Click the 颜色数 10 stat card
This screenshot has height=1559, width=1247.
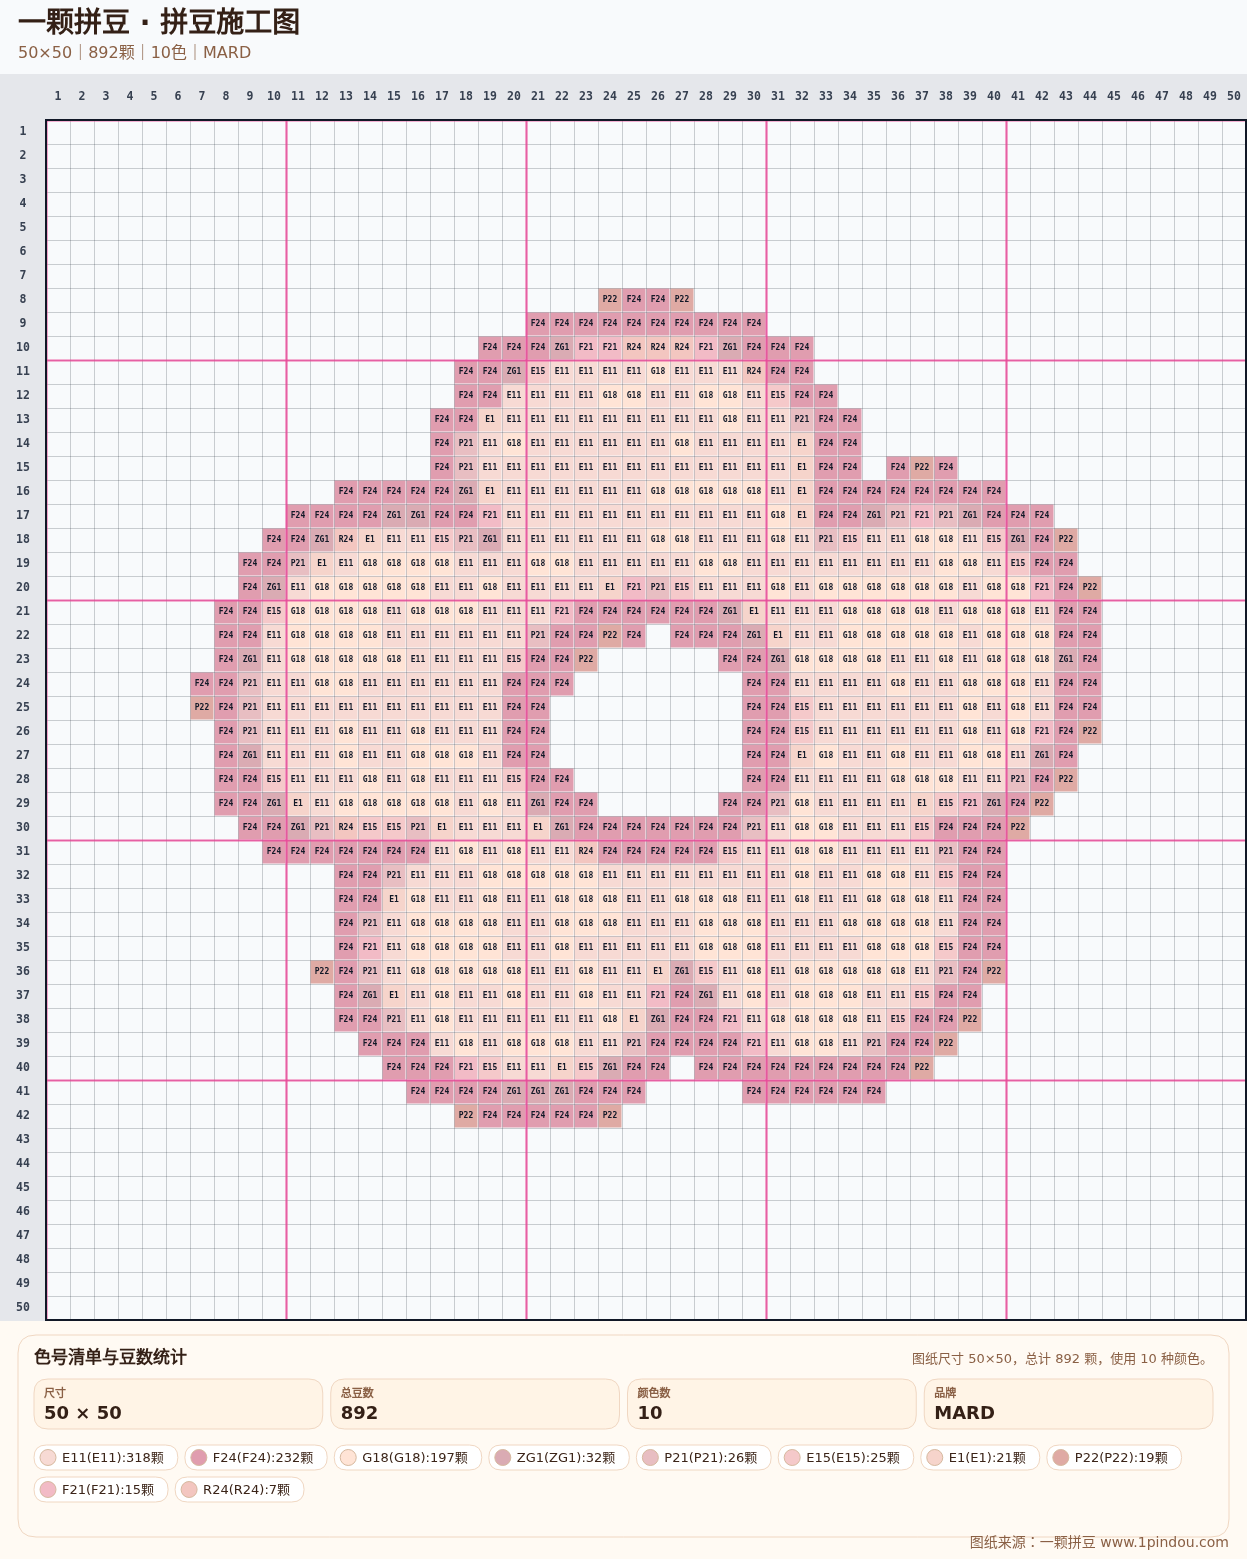click(x=771, y=1404)
